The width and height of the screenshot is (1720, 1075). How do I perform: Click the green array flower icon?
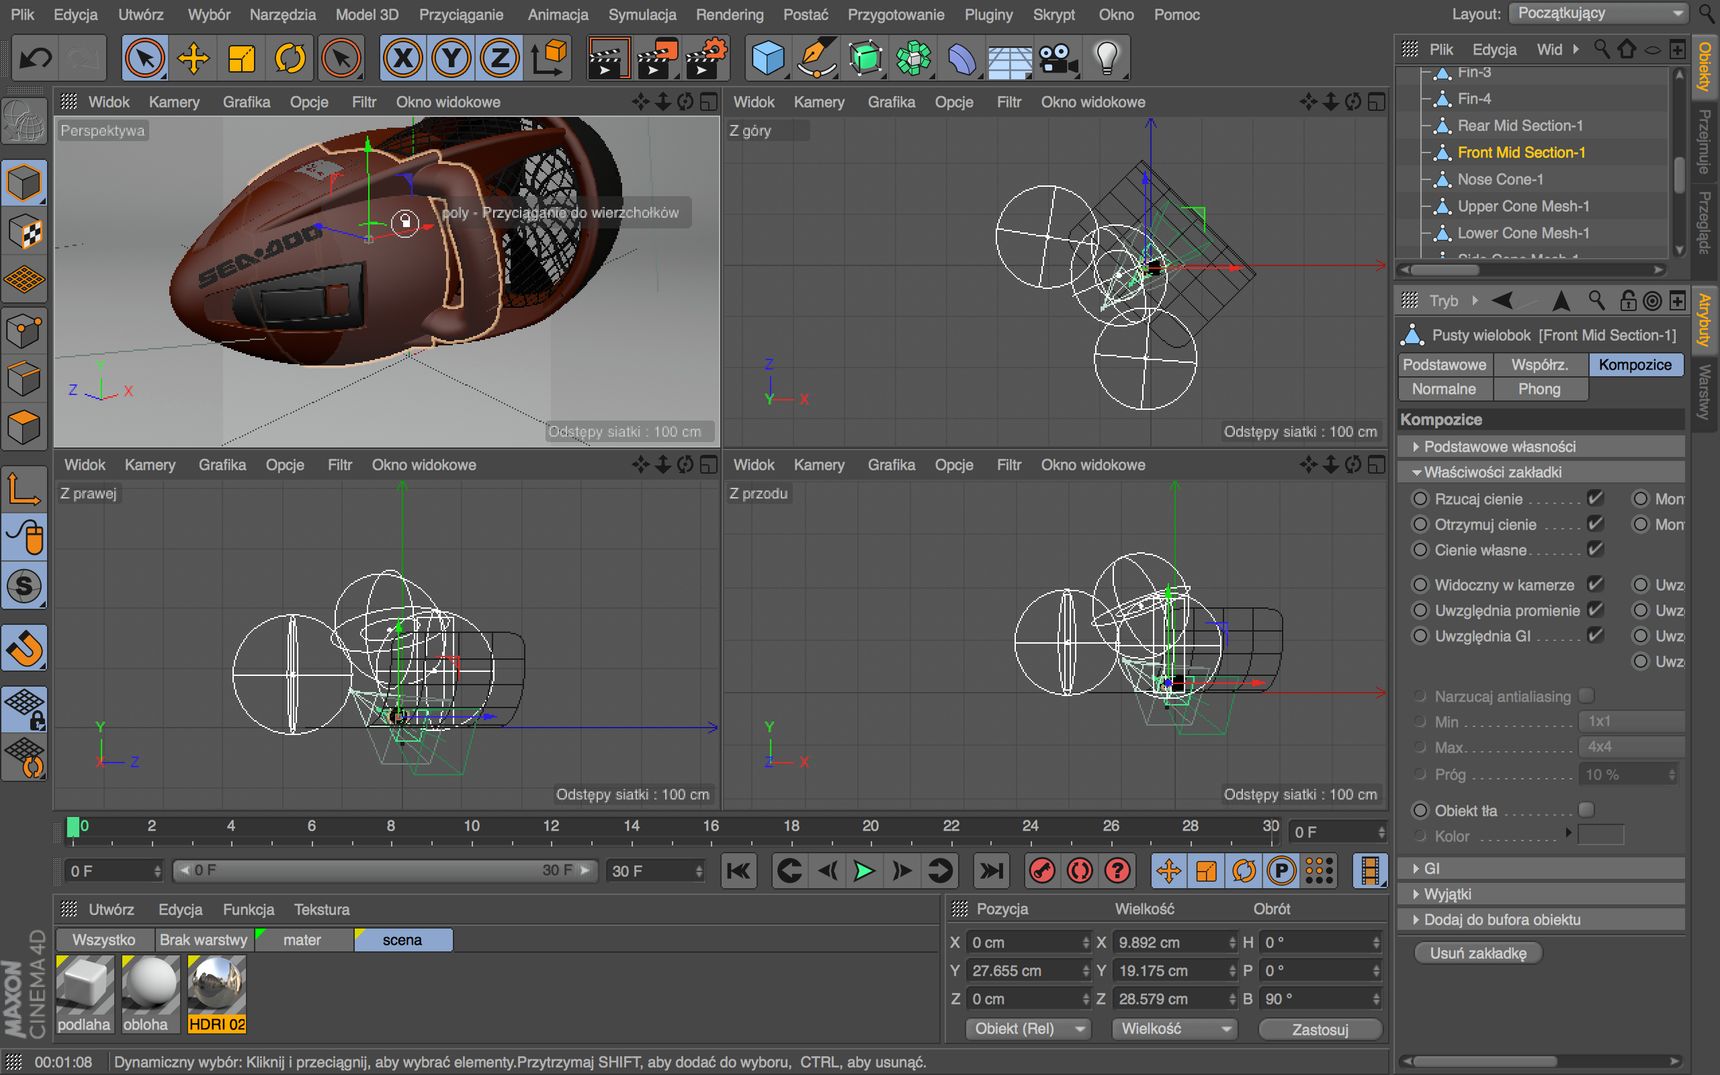pos(913,58)
